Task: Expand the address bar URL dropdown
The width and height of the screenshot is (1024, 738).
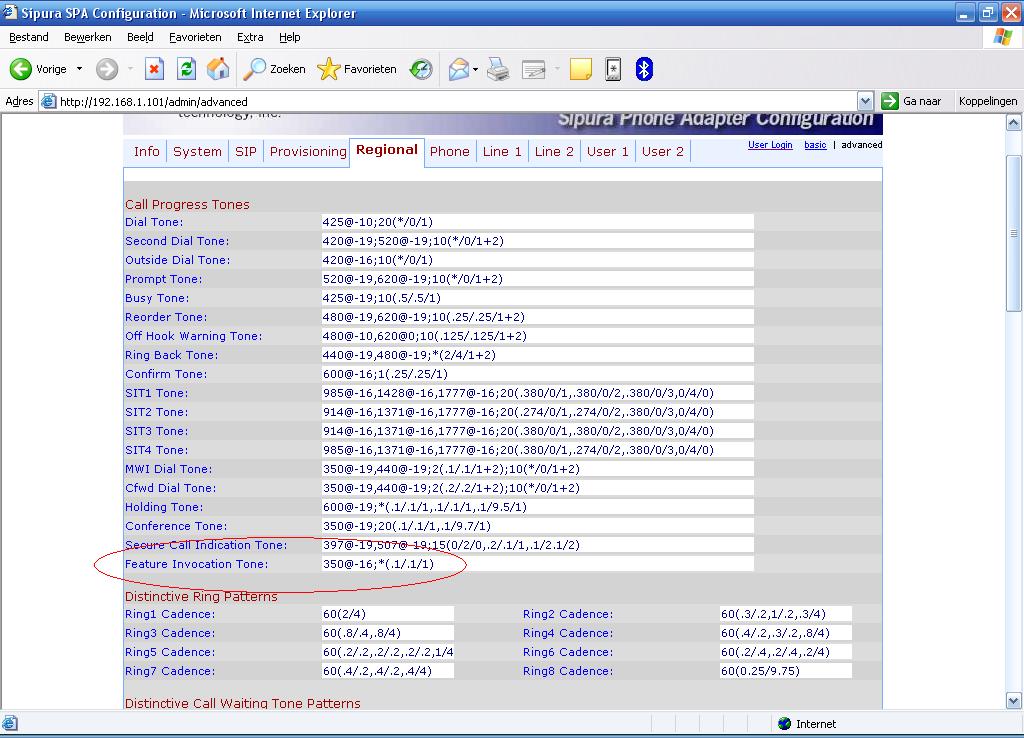Action: [x=865, y=101]
